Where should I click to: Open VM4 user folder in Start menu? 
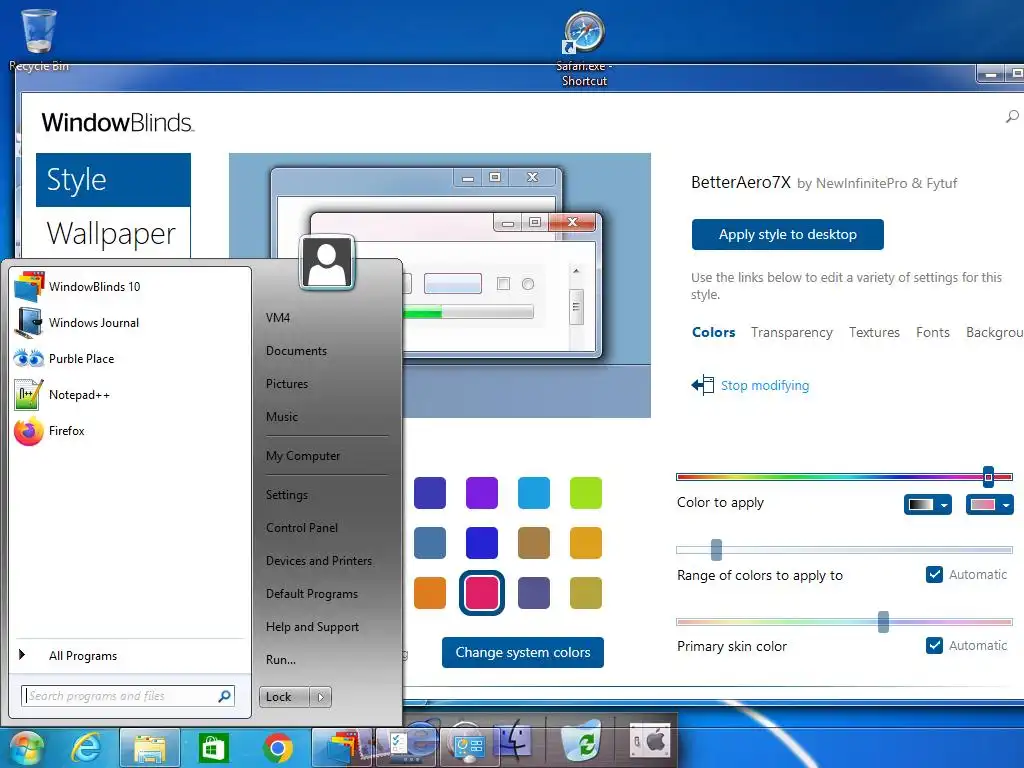coord(278,318)
